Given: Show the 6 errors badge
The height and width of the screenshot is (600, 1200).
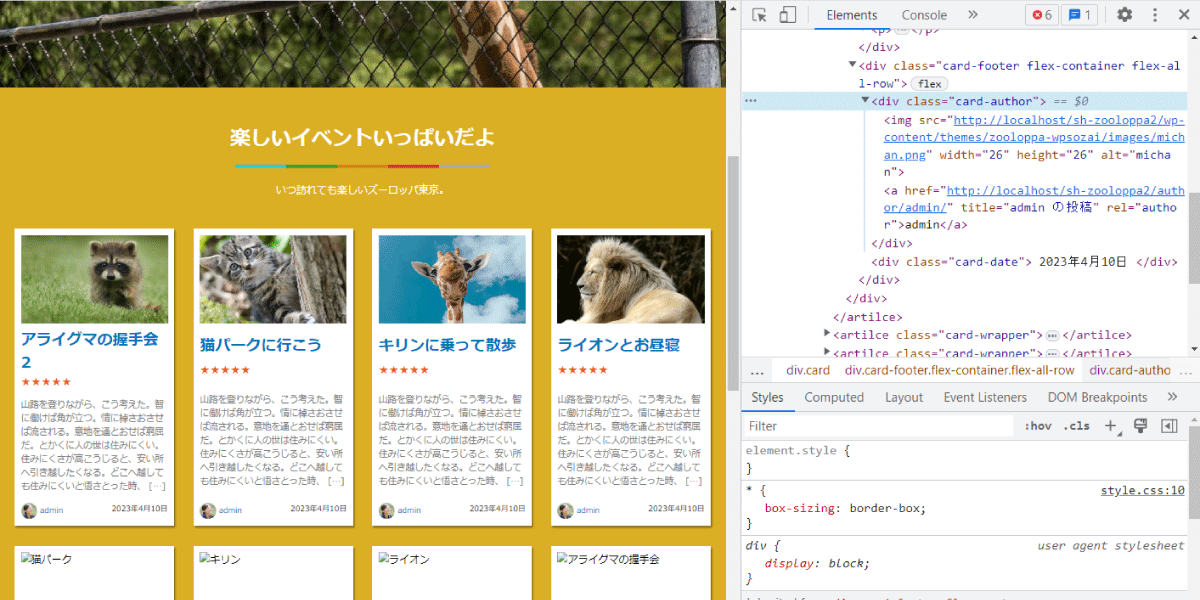Looking at the screenshot, I should (1042, 15).
